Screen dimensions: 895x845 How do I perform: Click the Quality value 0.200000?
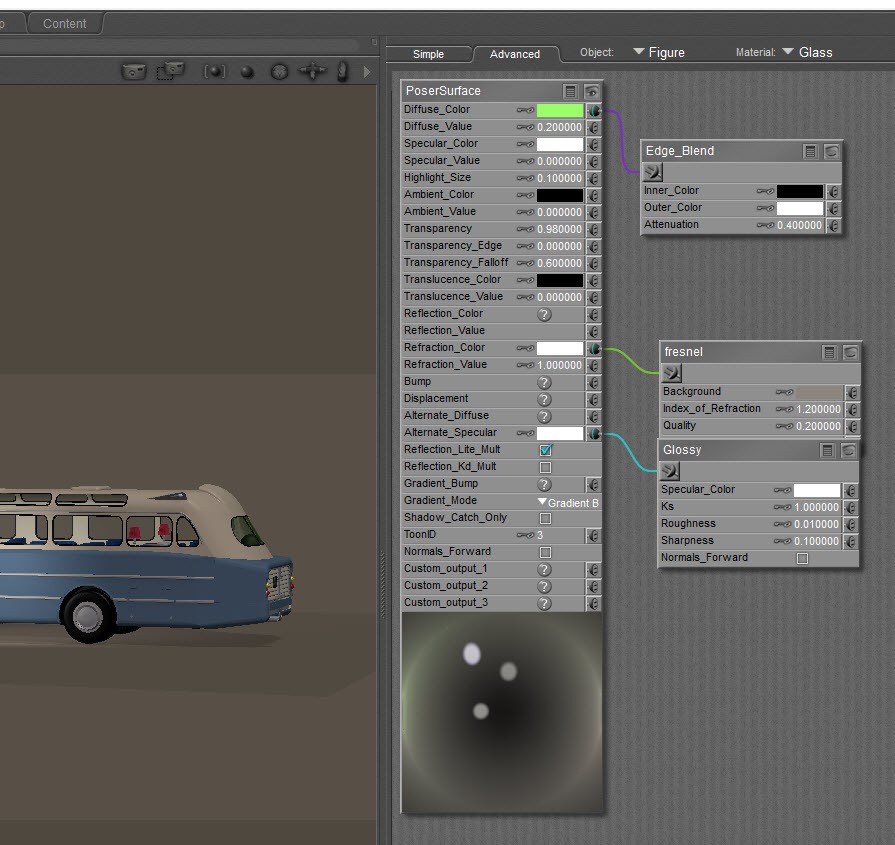pos(819,426)
